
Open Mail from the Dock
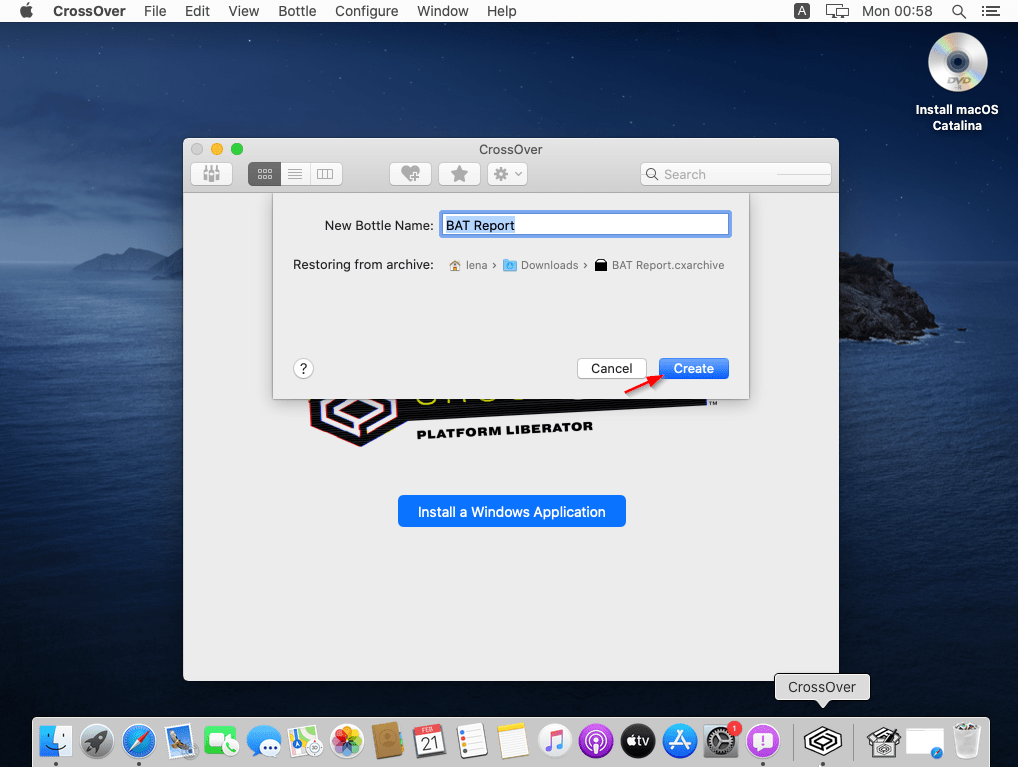(x=180, y=741)
